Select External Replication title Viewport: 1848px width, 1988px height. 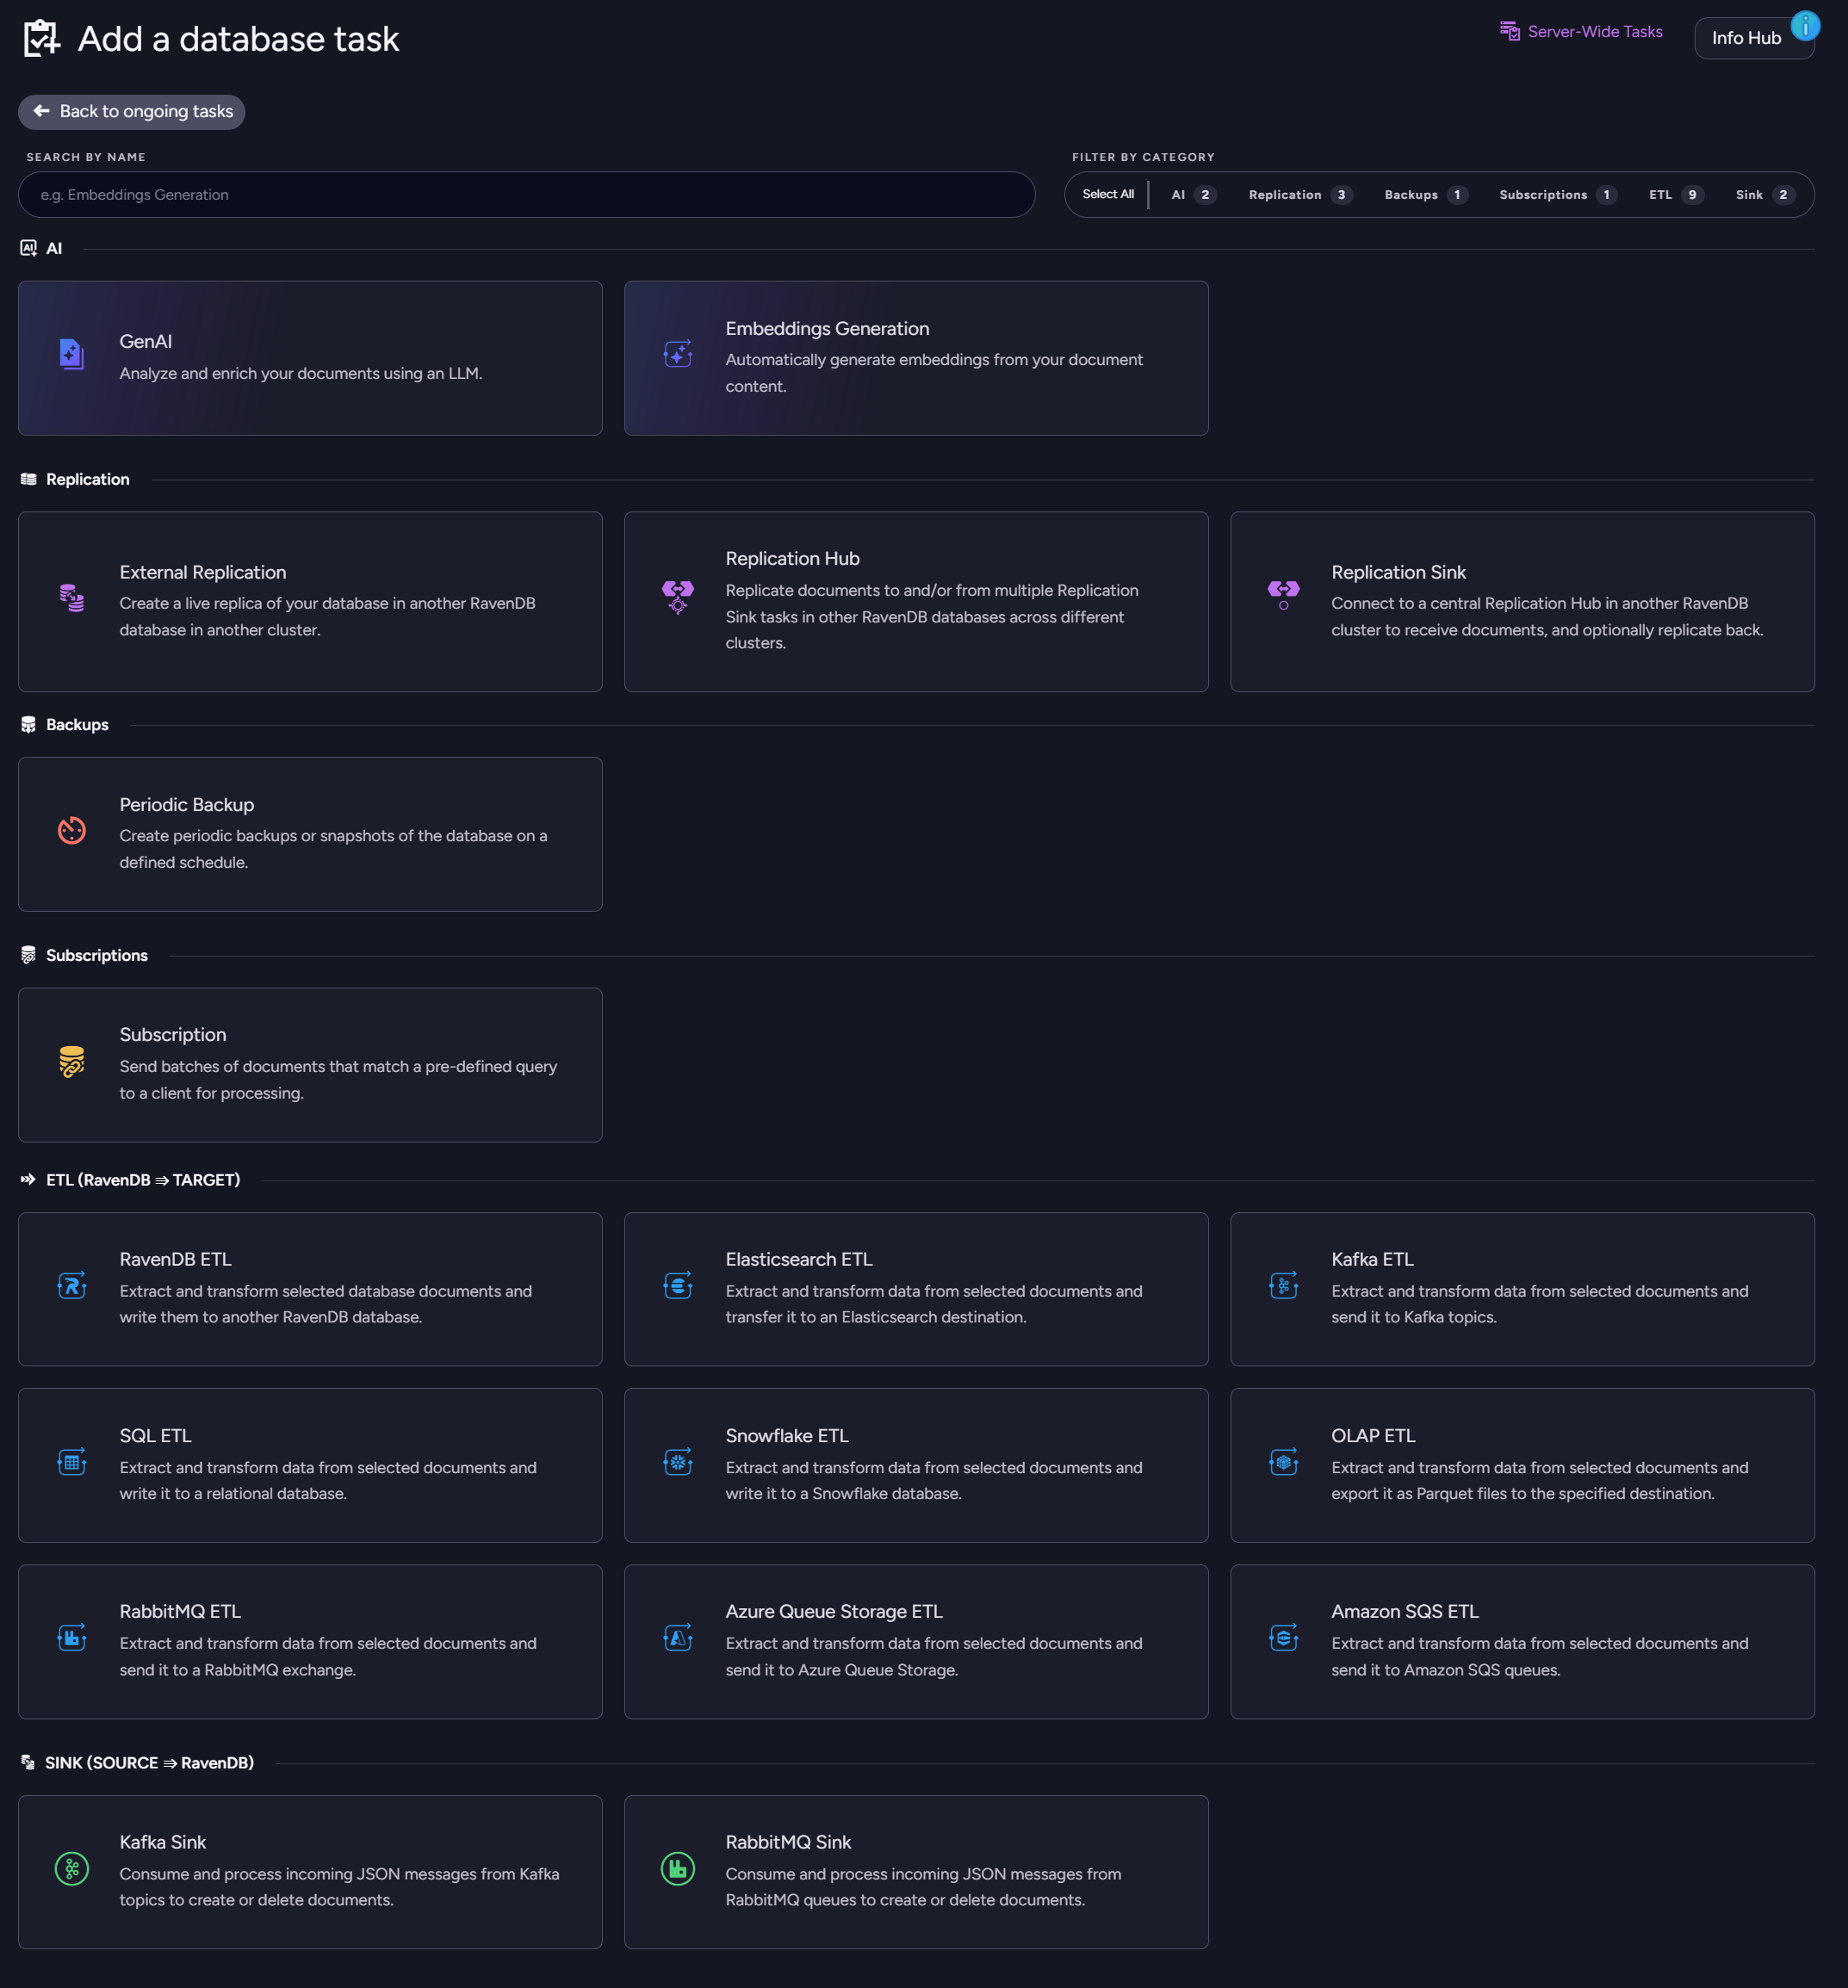[x=202, y=572]
